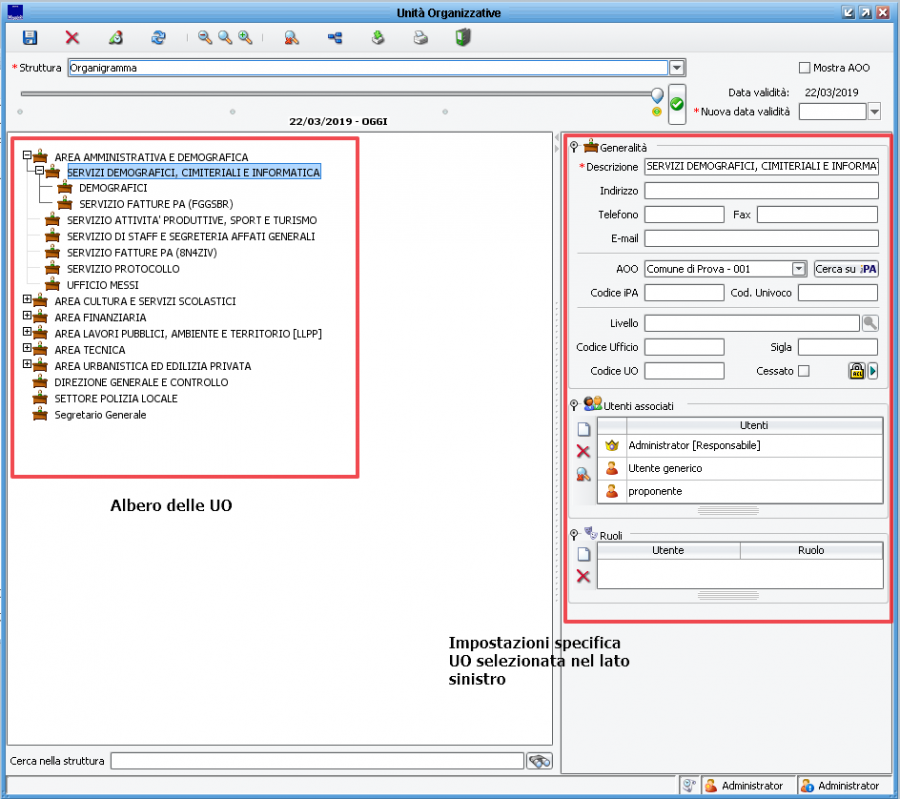Collapse the AREA AMMINISTRATIVA E DEMOGRAFICA node
The width and height of the screenshot is (900, 799).
(27, 156)
